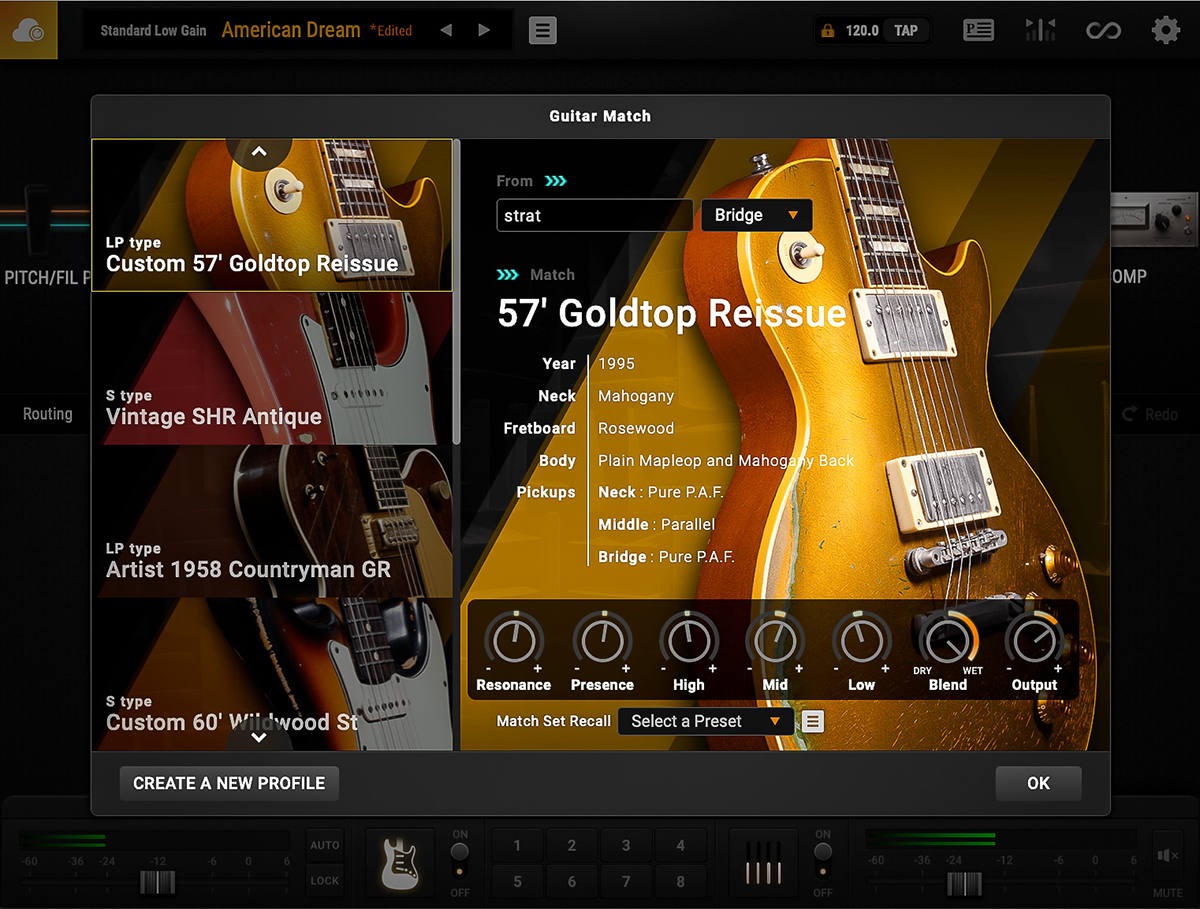Adjust the output level slider
The image size is (1200, 909).
click(x=964, y=883)
